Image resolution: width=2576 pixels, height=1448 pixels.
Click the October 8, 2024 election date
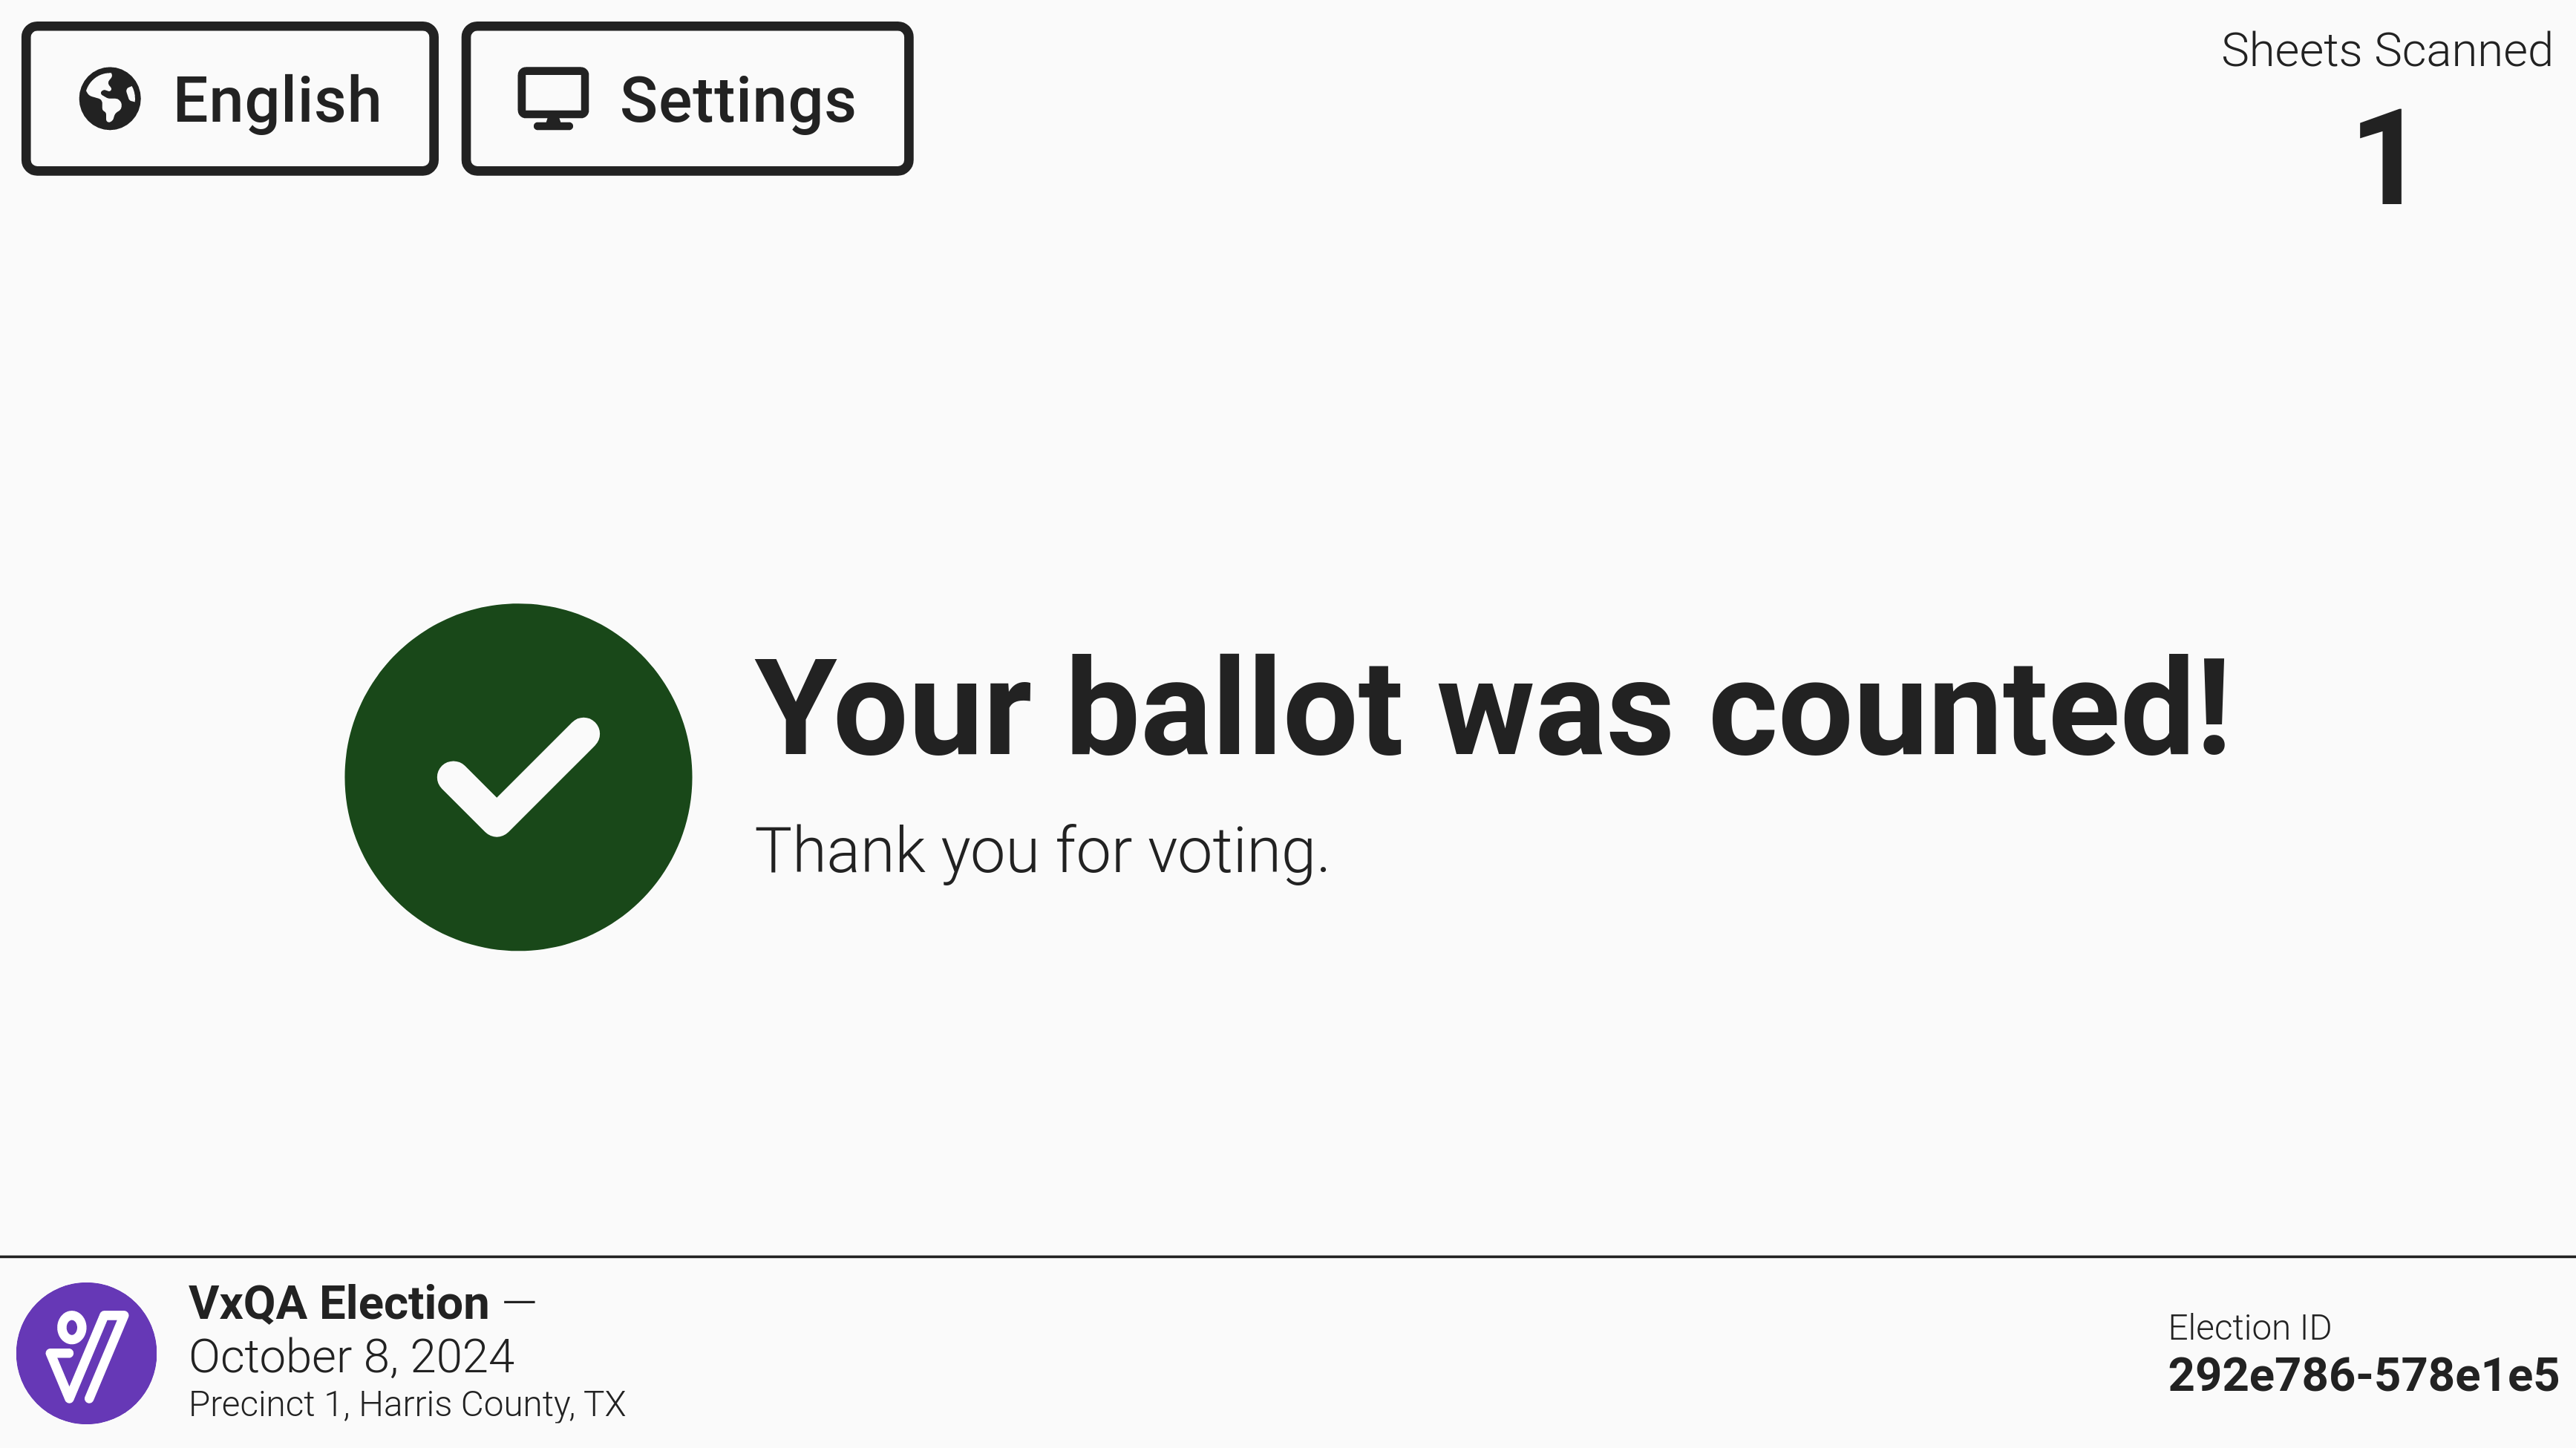tap(351, 1356)
